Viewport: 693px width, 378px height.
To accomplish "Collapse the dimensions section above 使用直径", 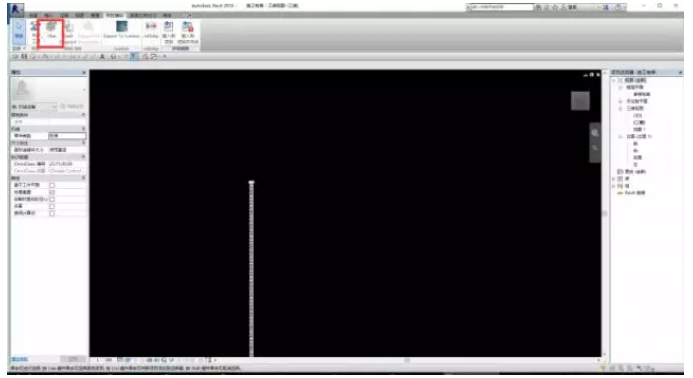I will [84, 143].
